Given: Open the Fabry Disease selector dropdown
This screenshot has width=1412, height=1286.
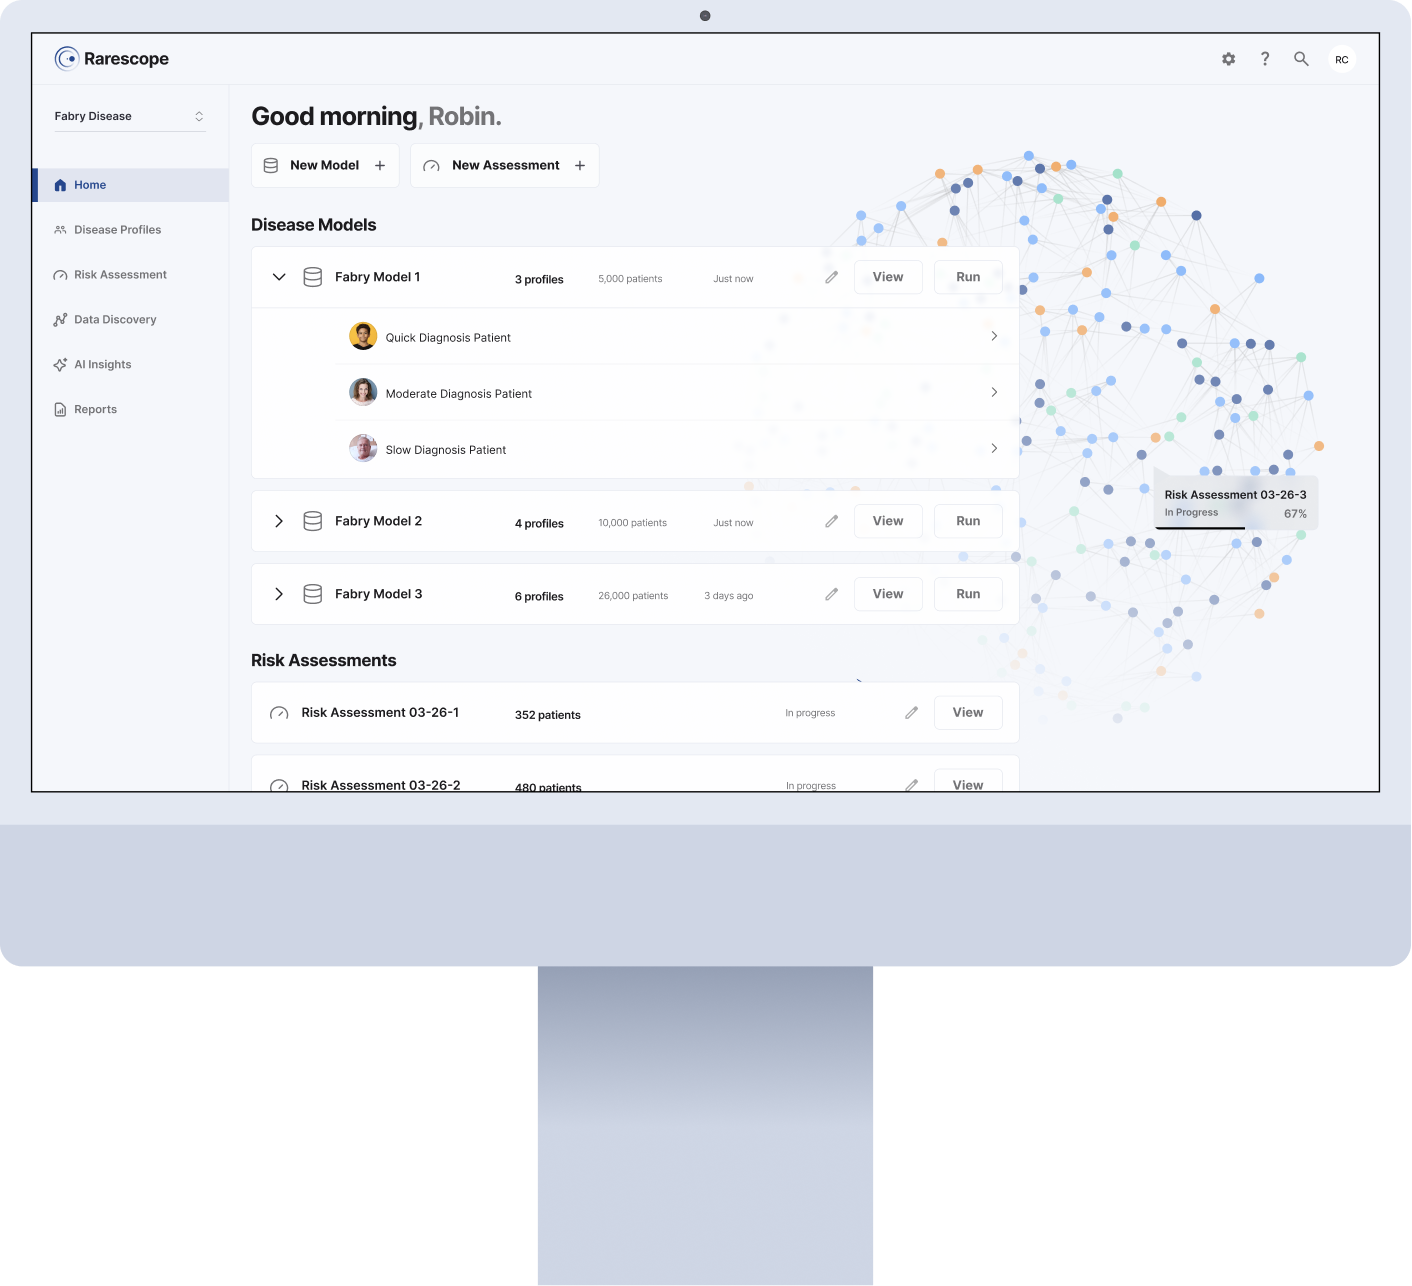Looking at the screenshot, I should point(130,116).
